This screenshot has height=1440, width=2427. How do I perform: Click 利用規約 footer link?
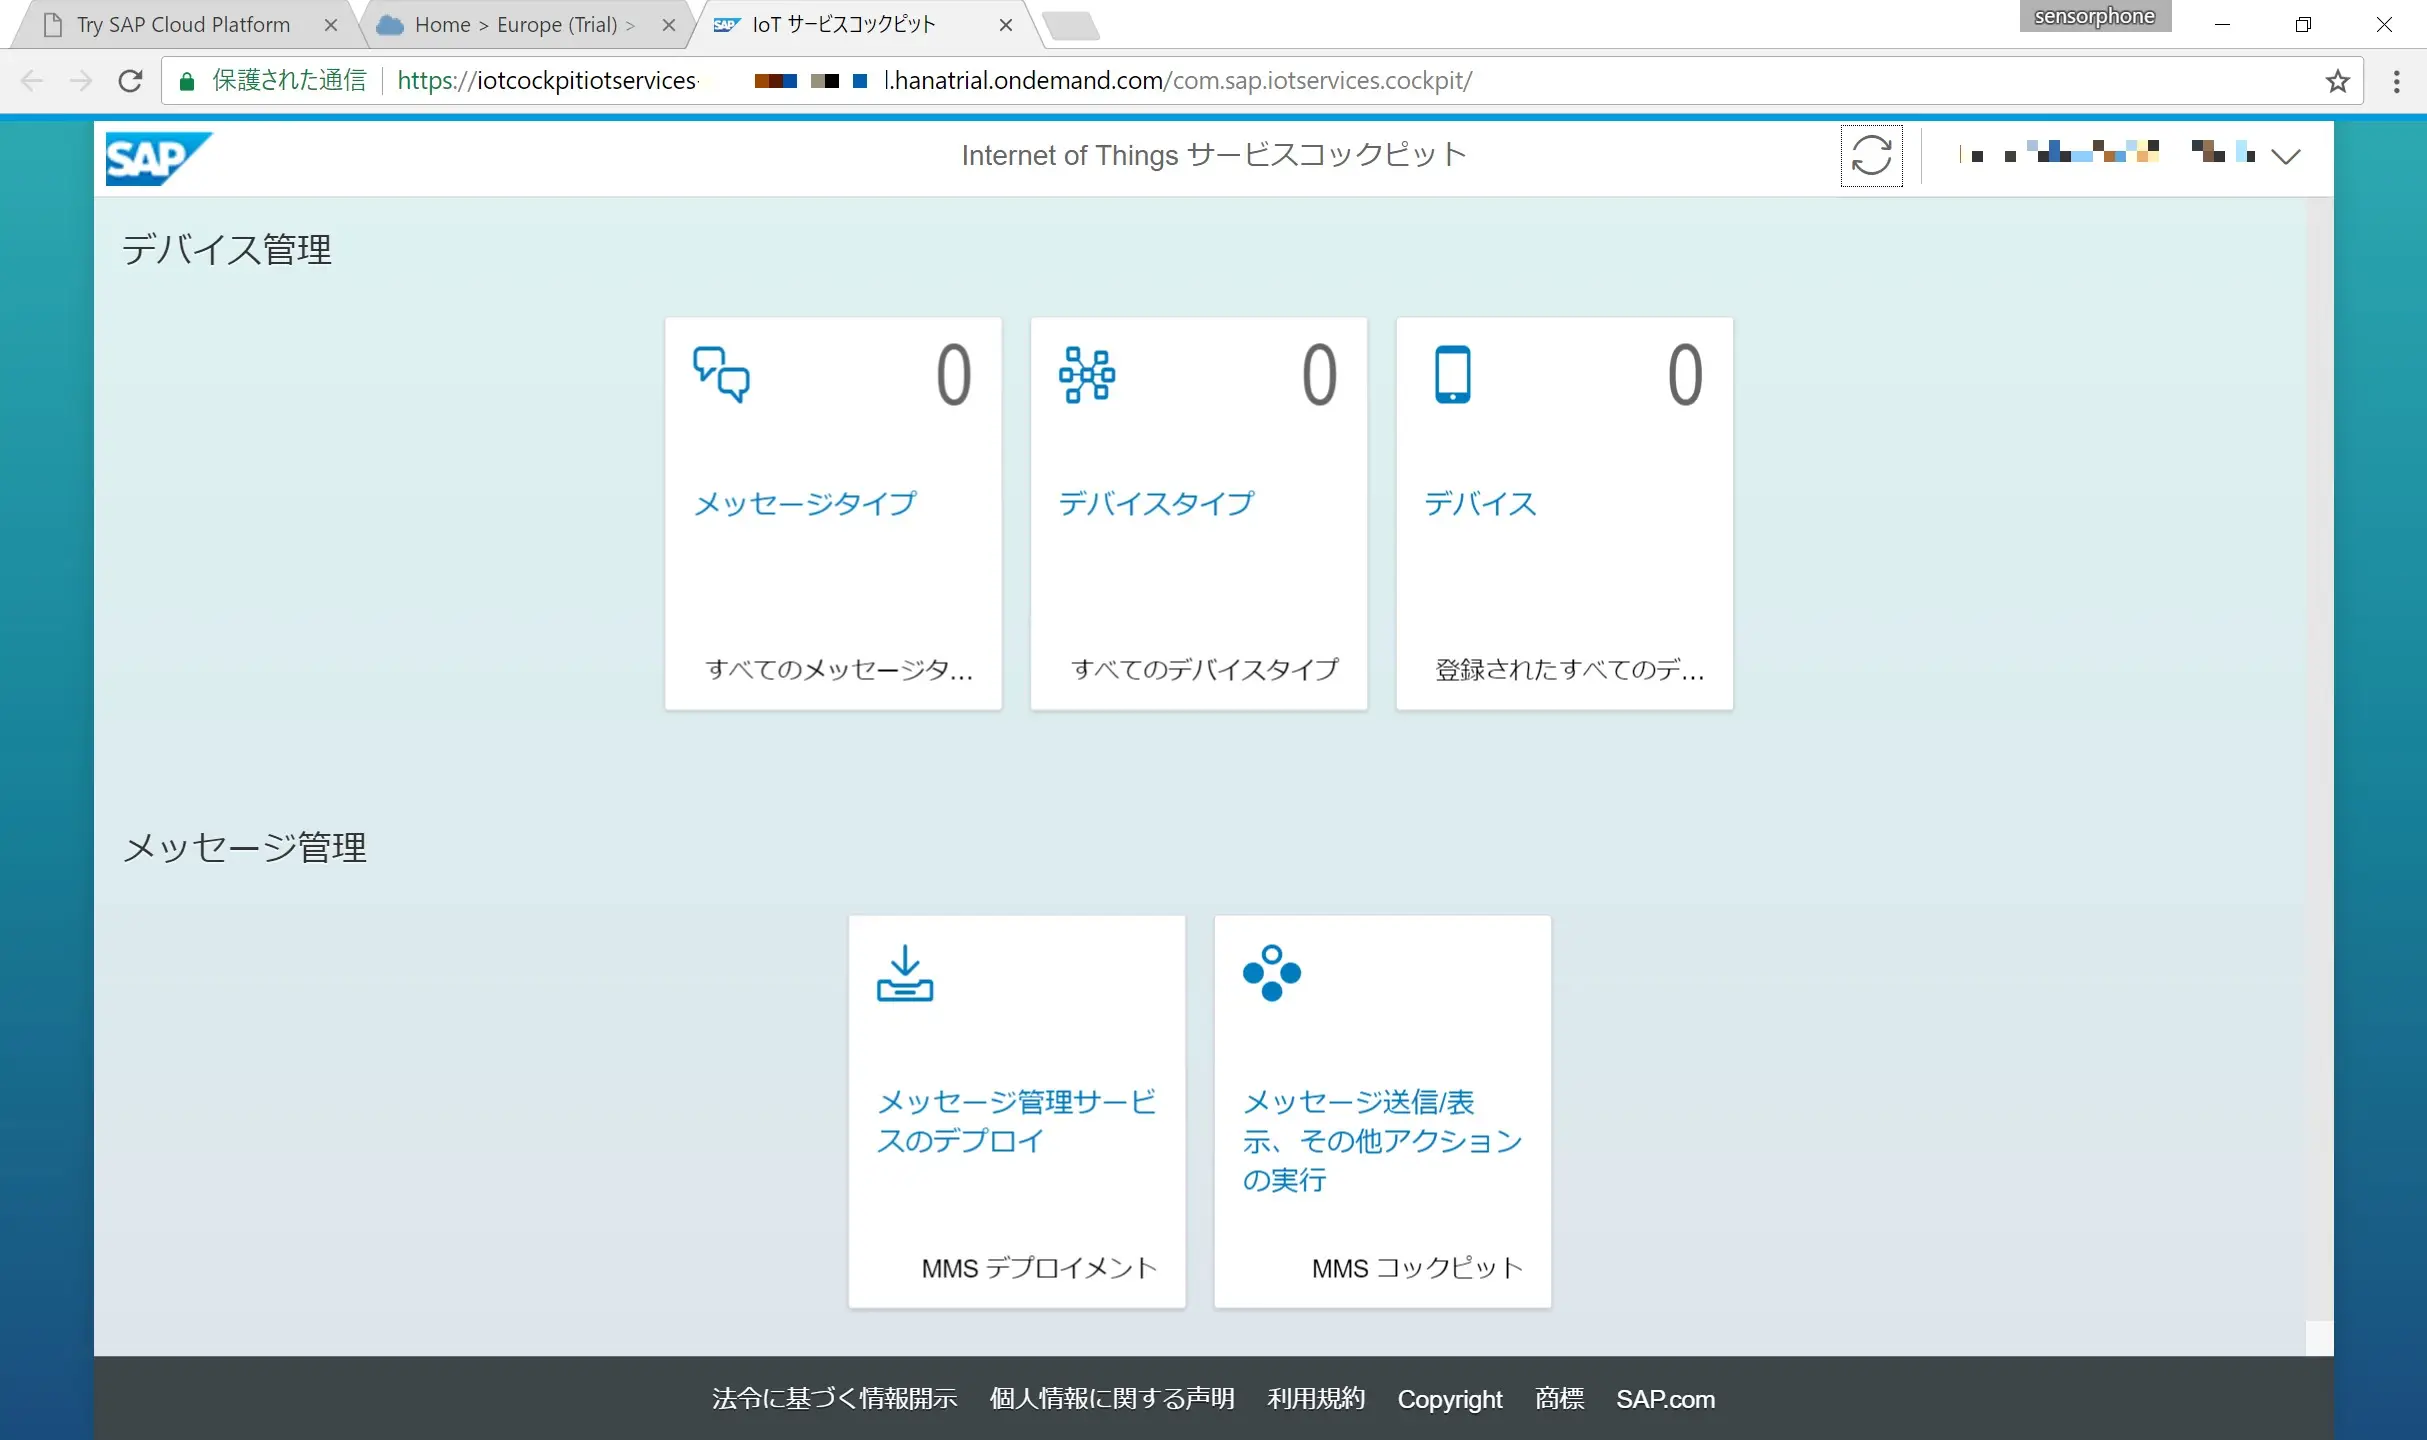[1316, 1398]
